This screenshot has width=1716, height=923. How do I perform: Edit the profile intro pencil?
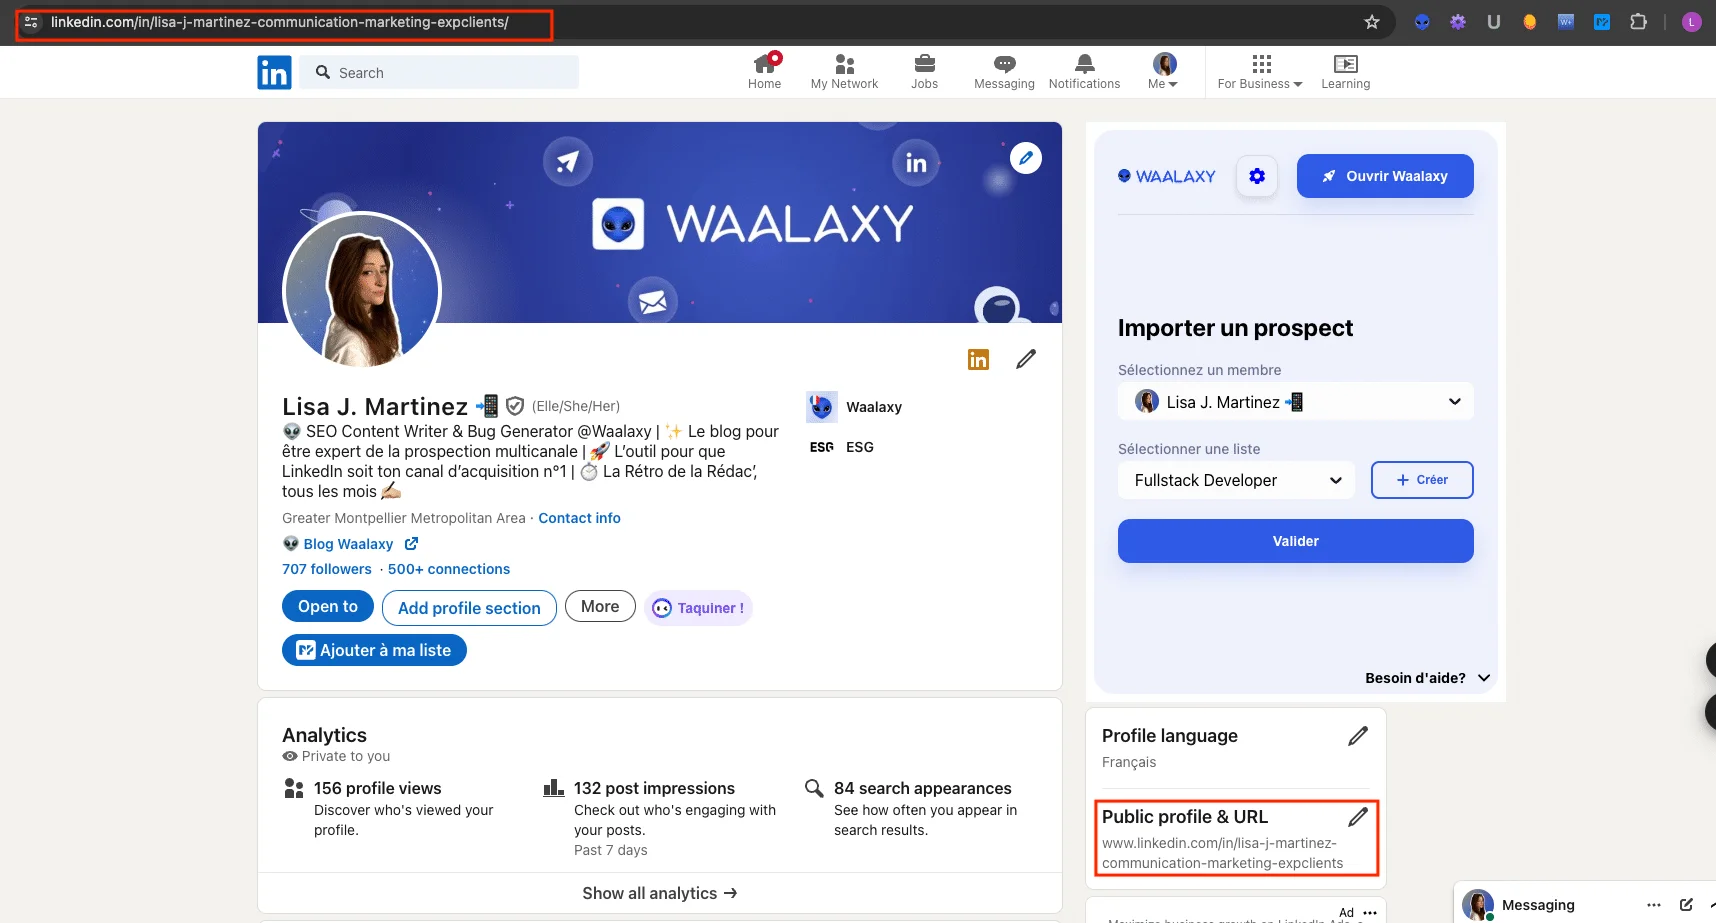tap(1026, 359)
